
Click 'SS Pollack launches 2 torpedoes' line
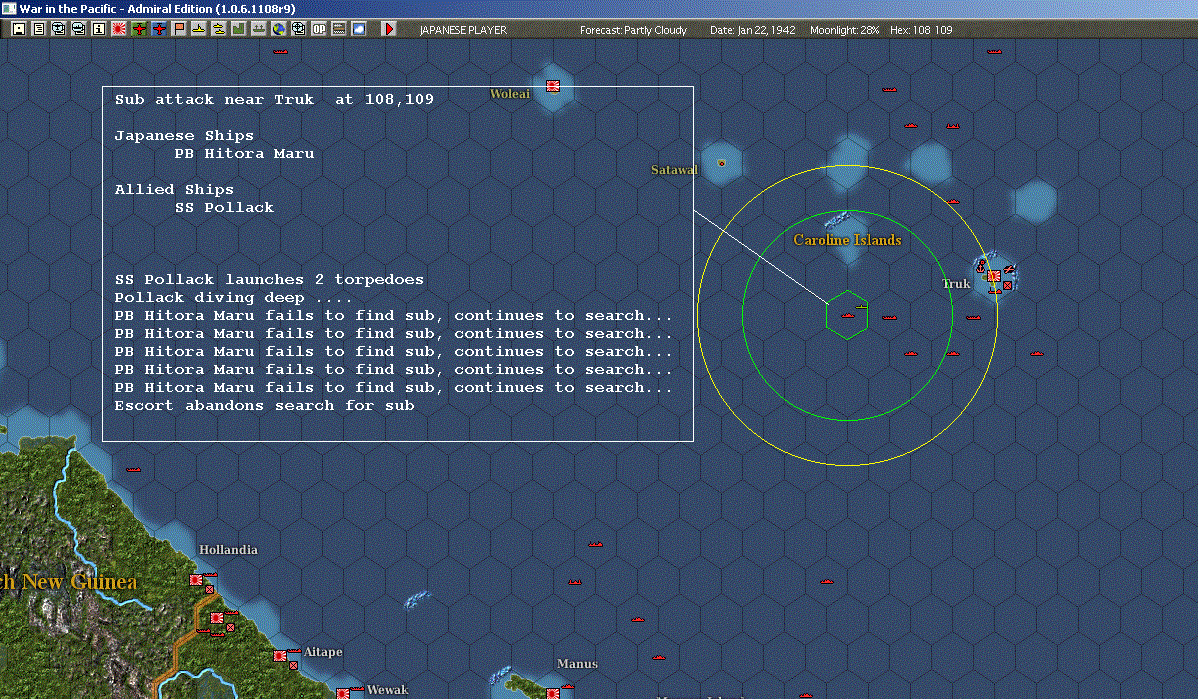coord(269,280)
